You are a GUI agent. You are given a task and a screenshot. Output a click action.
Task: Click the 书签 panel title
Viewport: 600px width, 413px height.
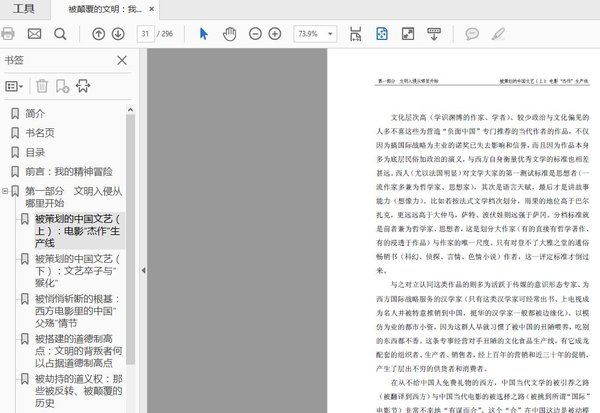pos(14,60)
